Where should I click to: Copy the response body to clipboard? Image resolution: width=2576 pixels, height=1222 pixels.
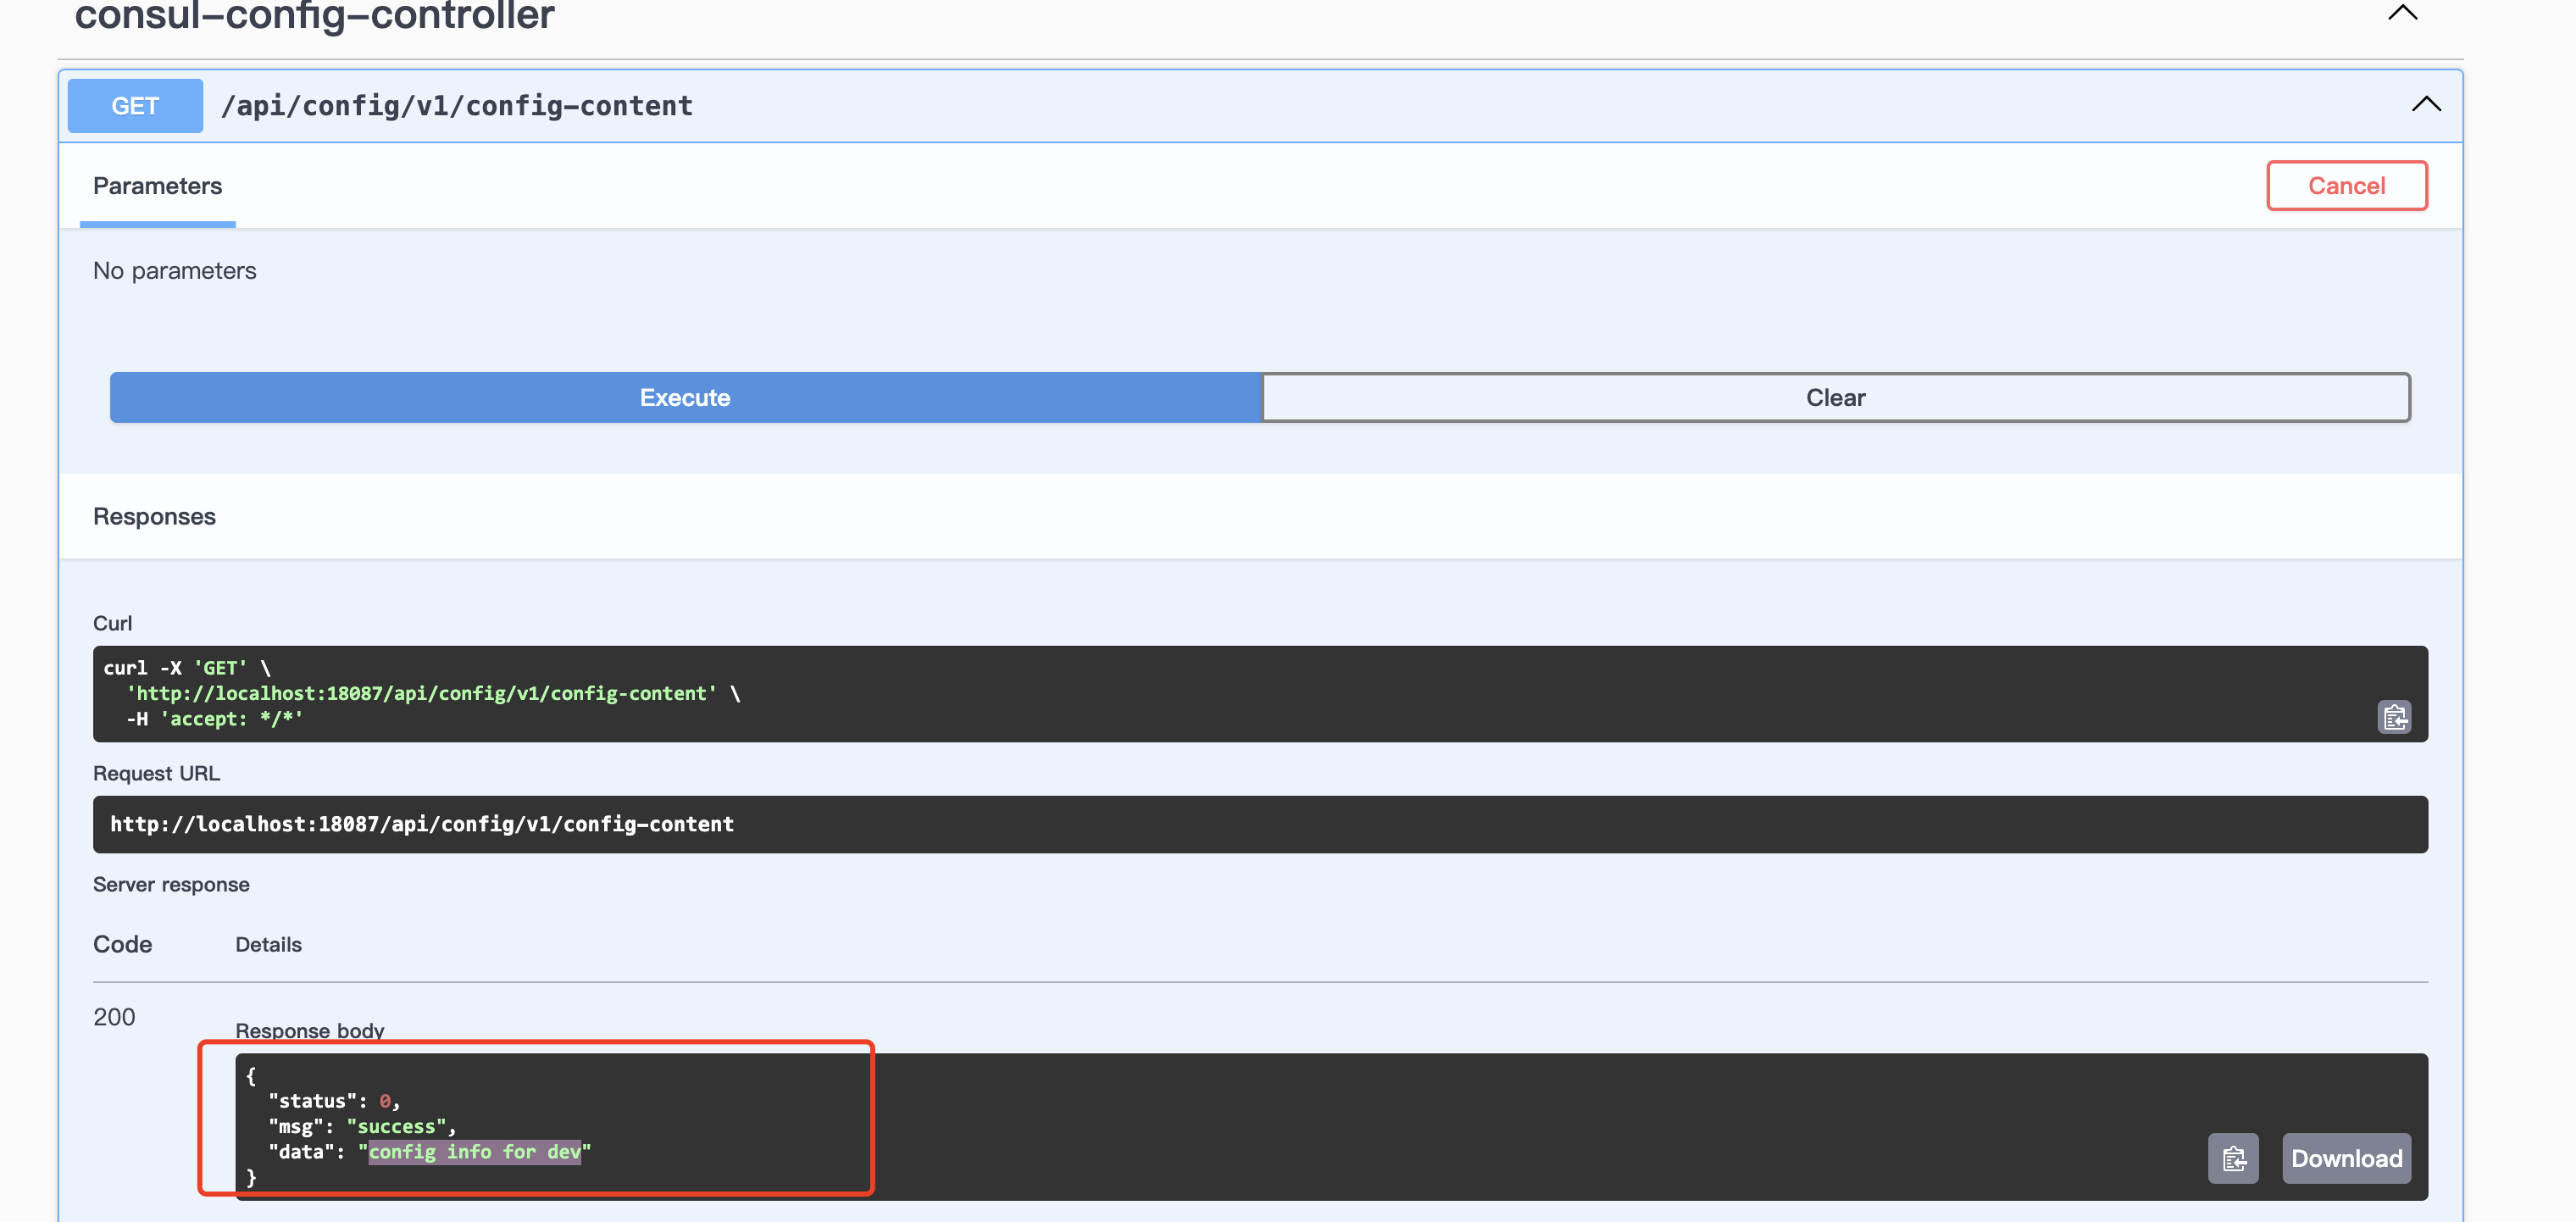(2234, 1158)
